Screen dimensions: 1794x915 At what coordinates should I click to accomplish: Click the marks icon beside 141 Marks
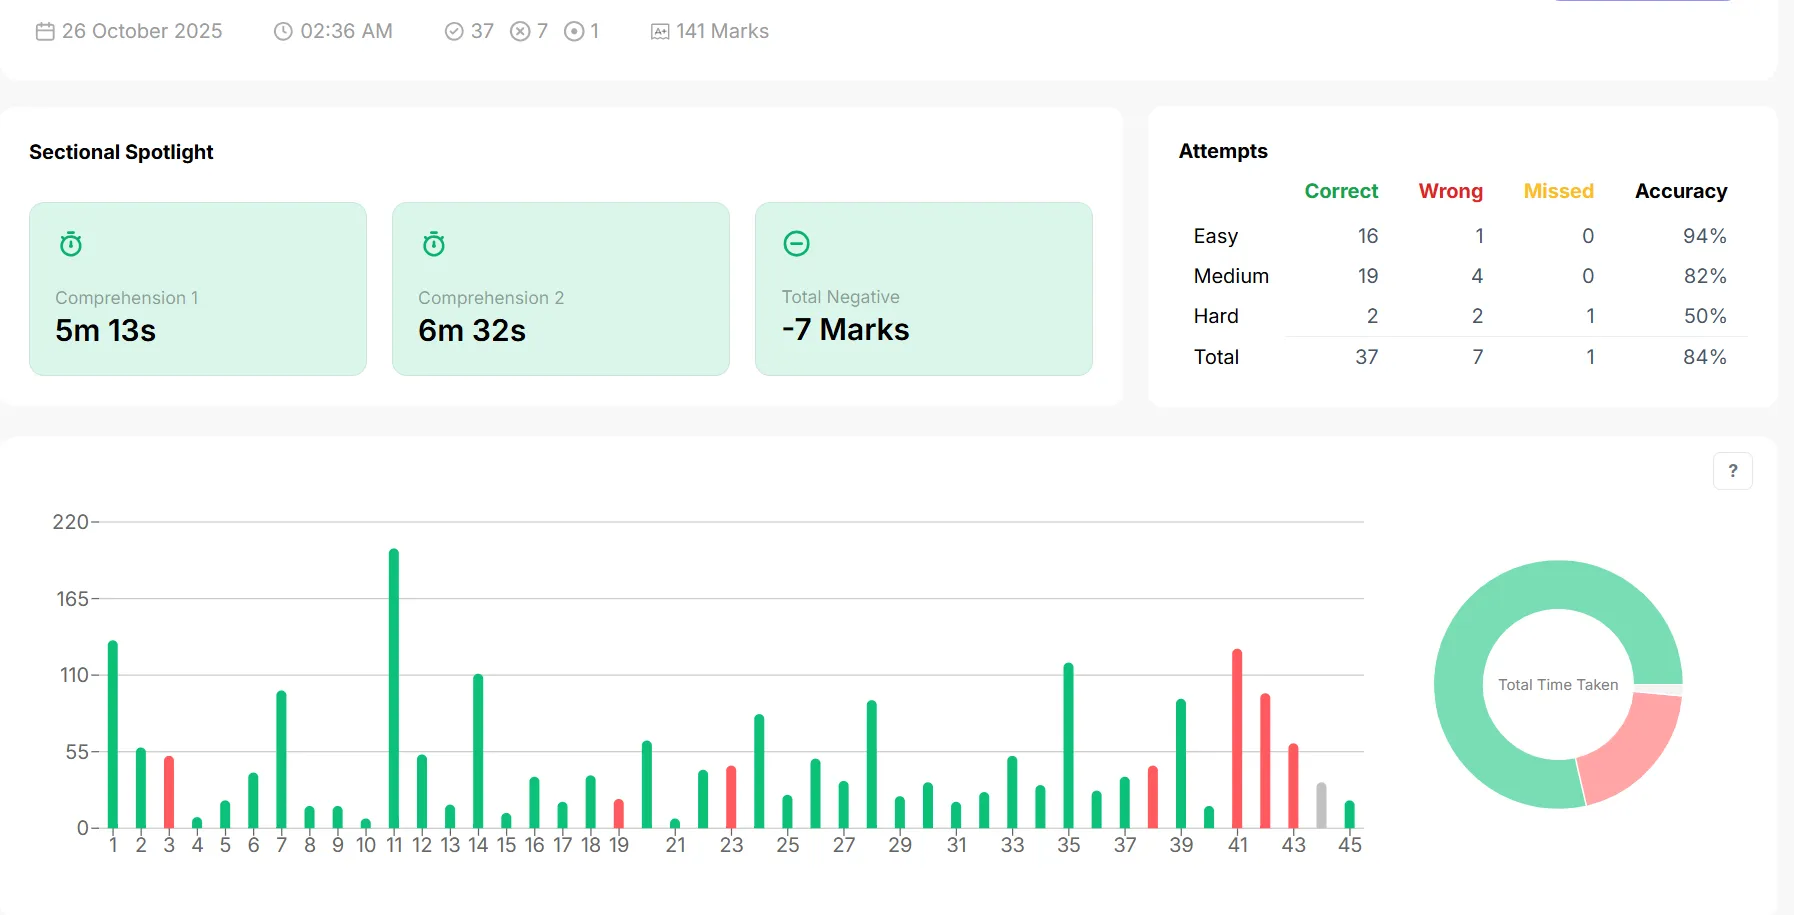point(660,32)
